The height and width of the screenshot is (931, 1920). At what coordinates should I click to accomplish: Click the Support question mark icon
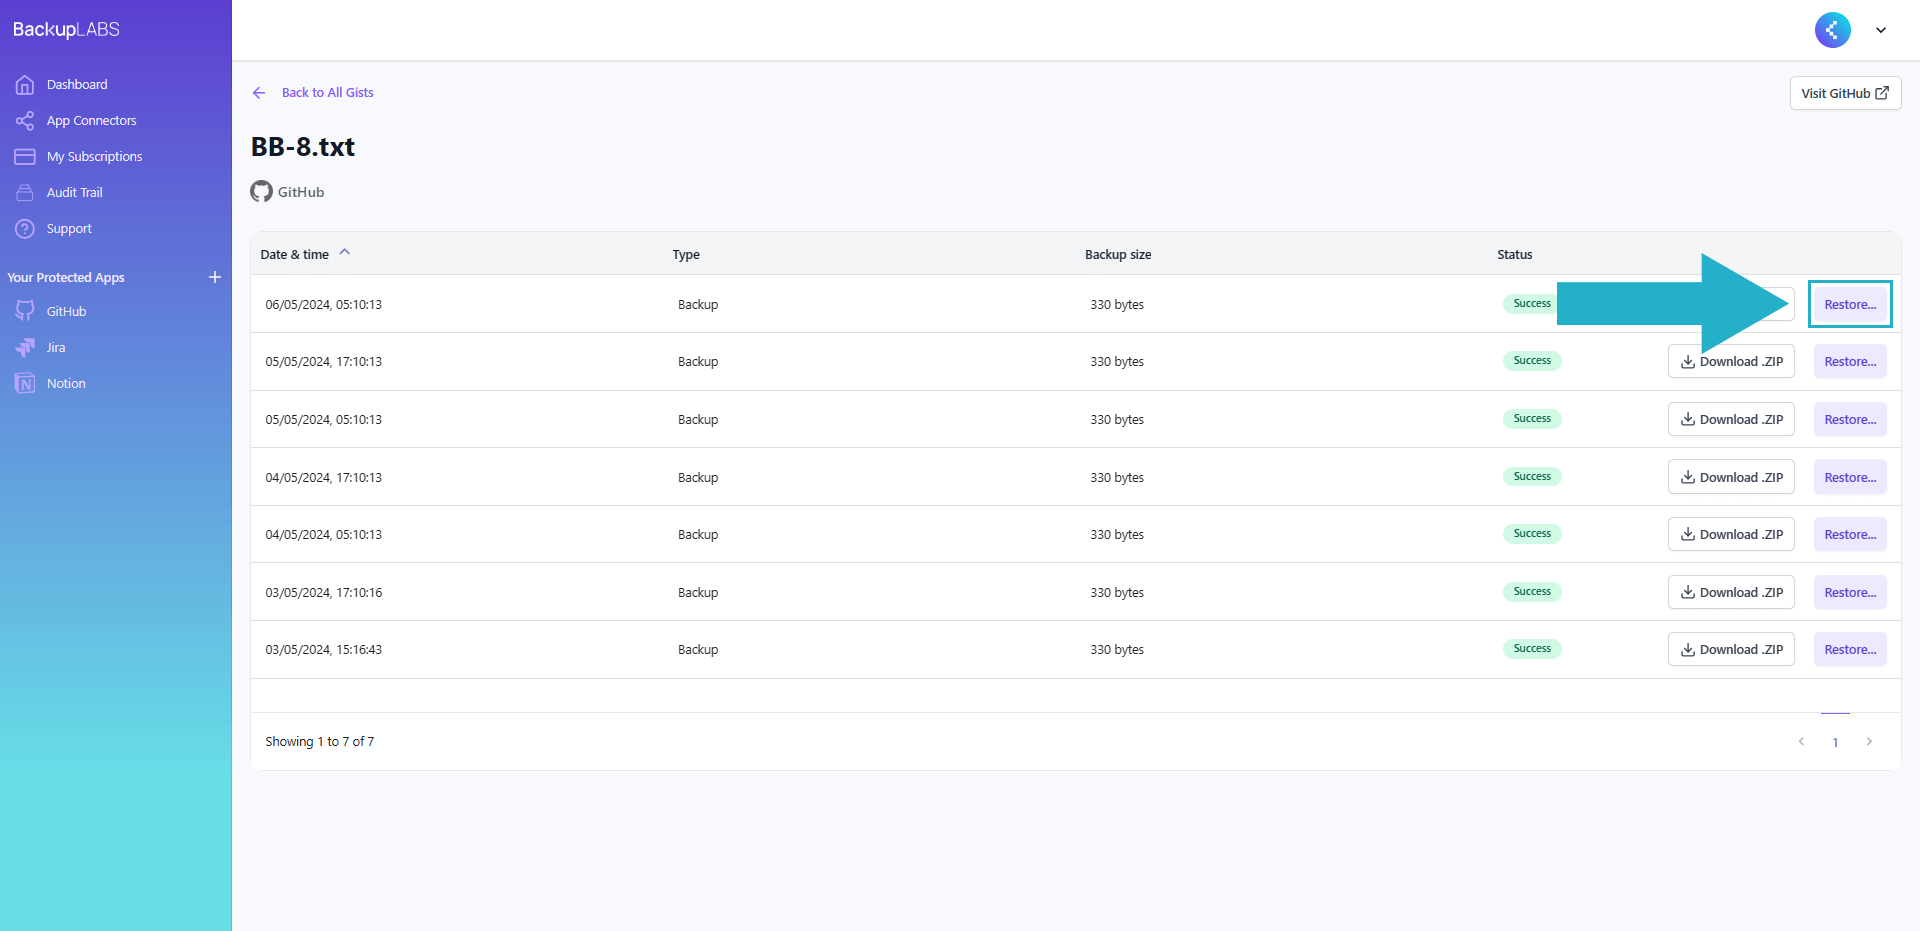25,229
